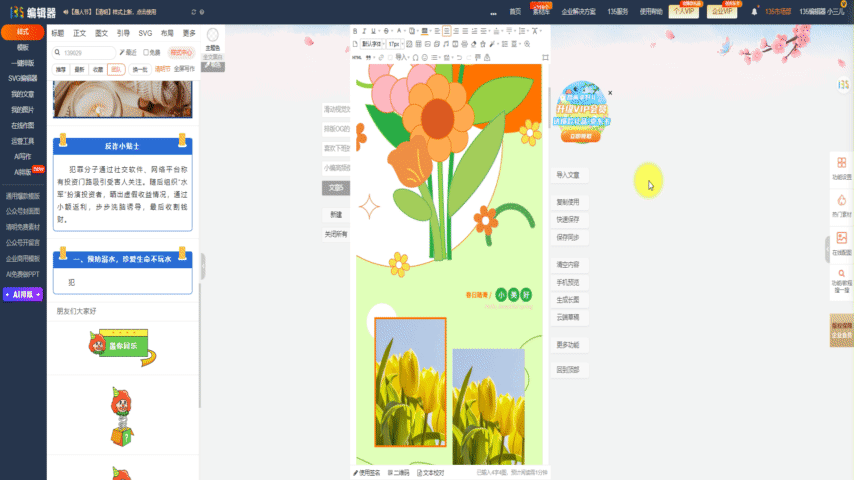Screen dimensions: 854x480
Task: Undo the last edit
Action: coord(459,57)
